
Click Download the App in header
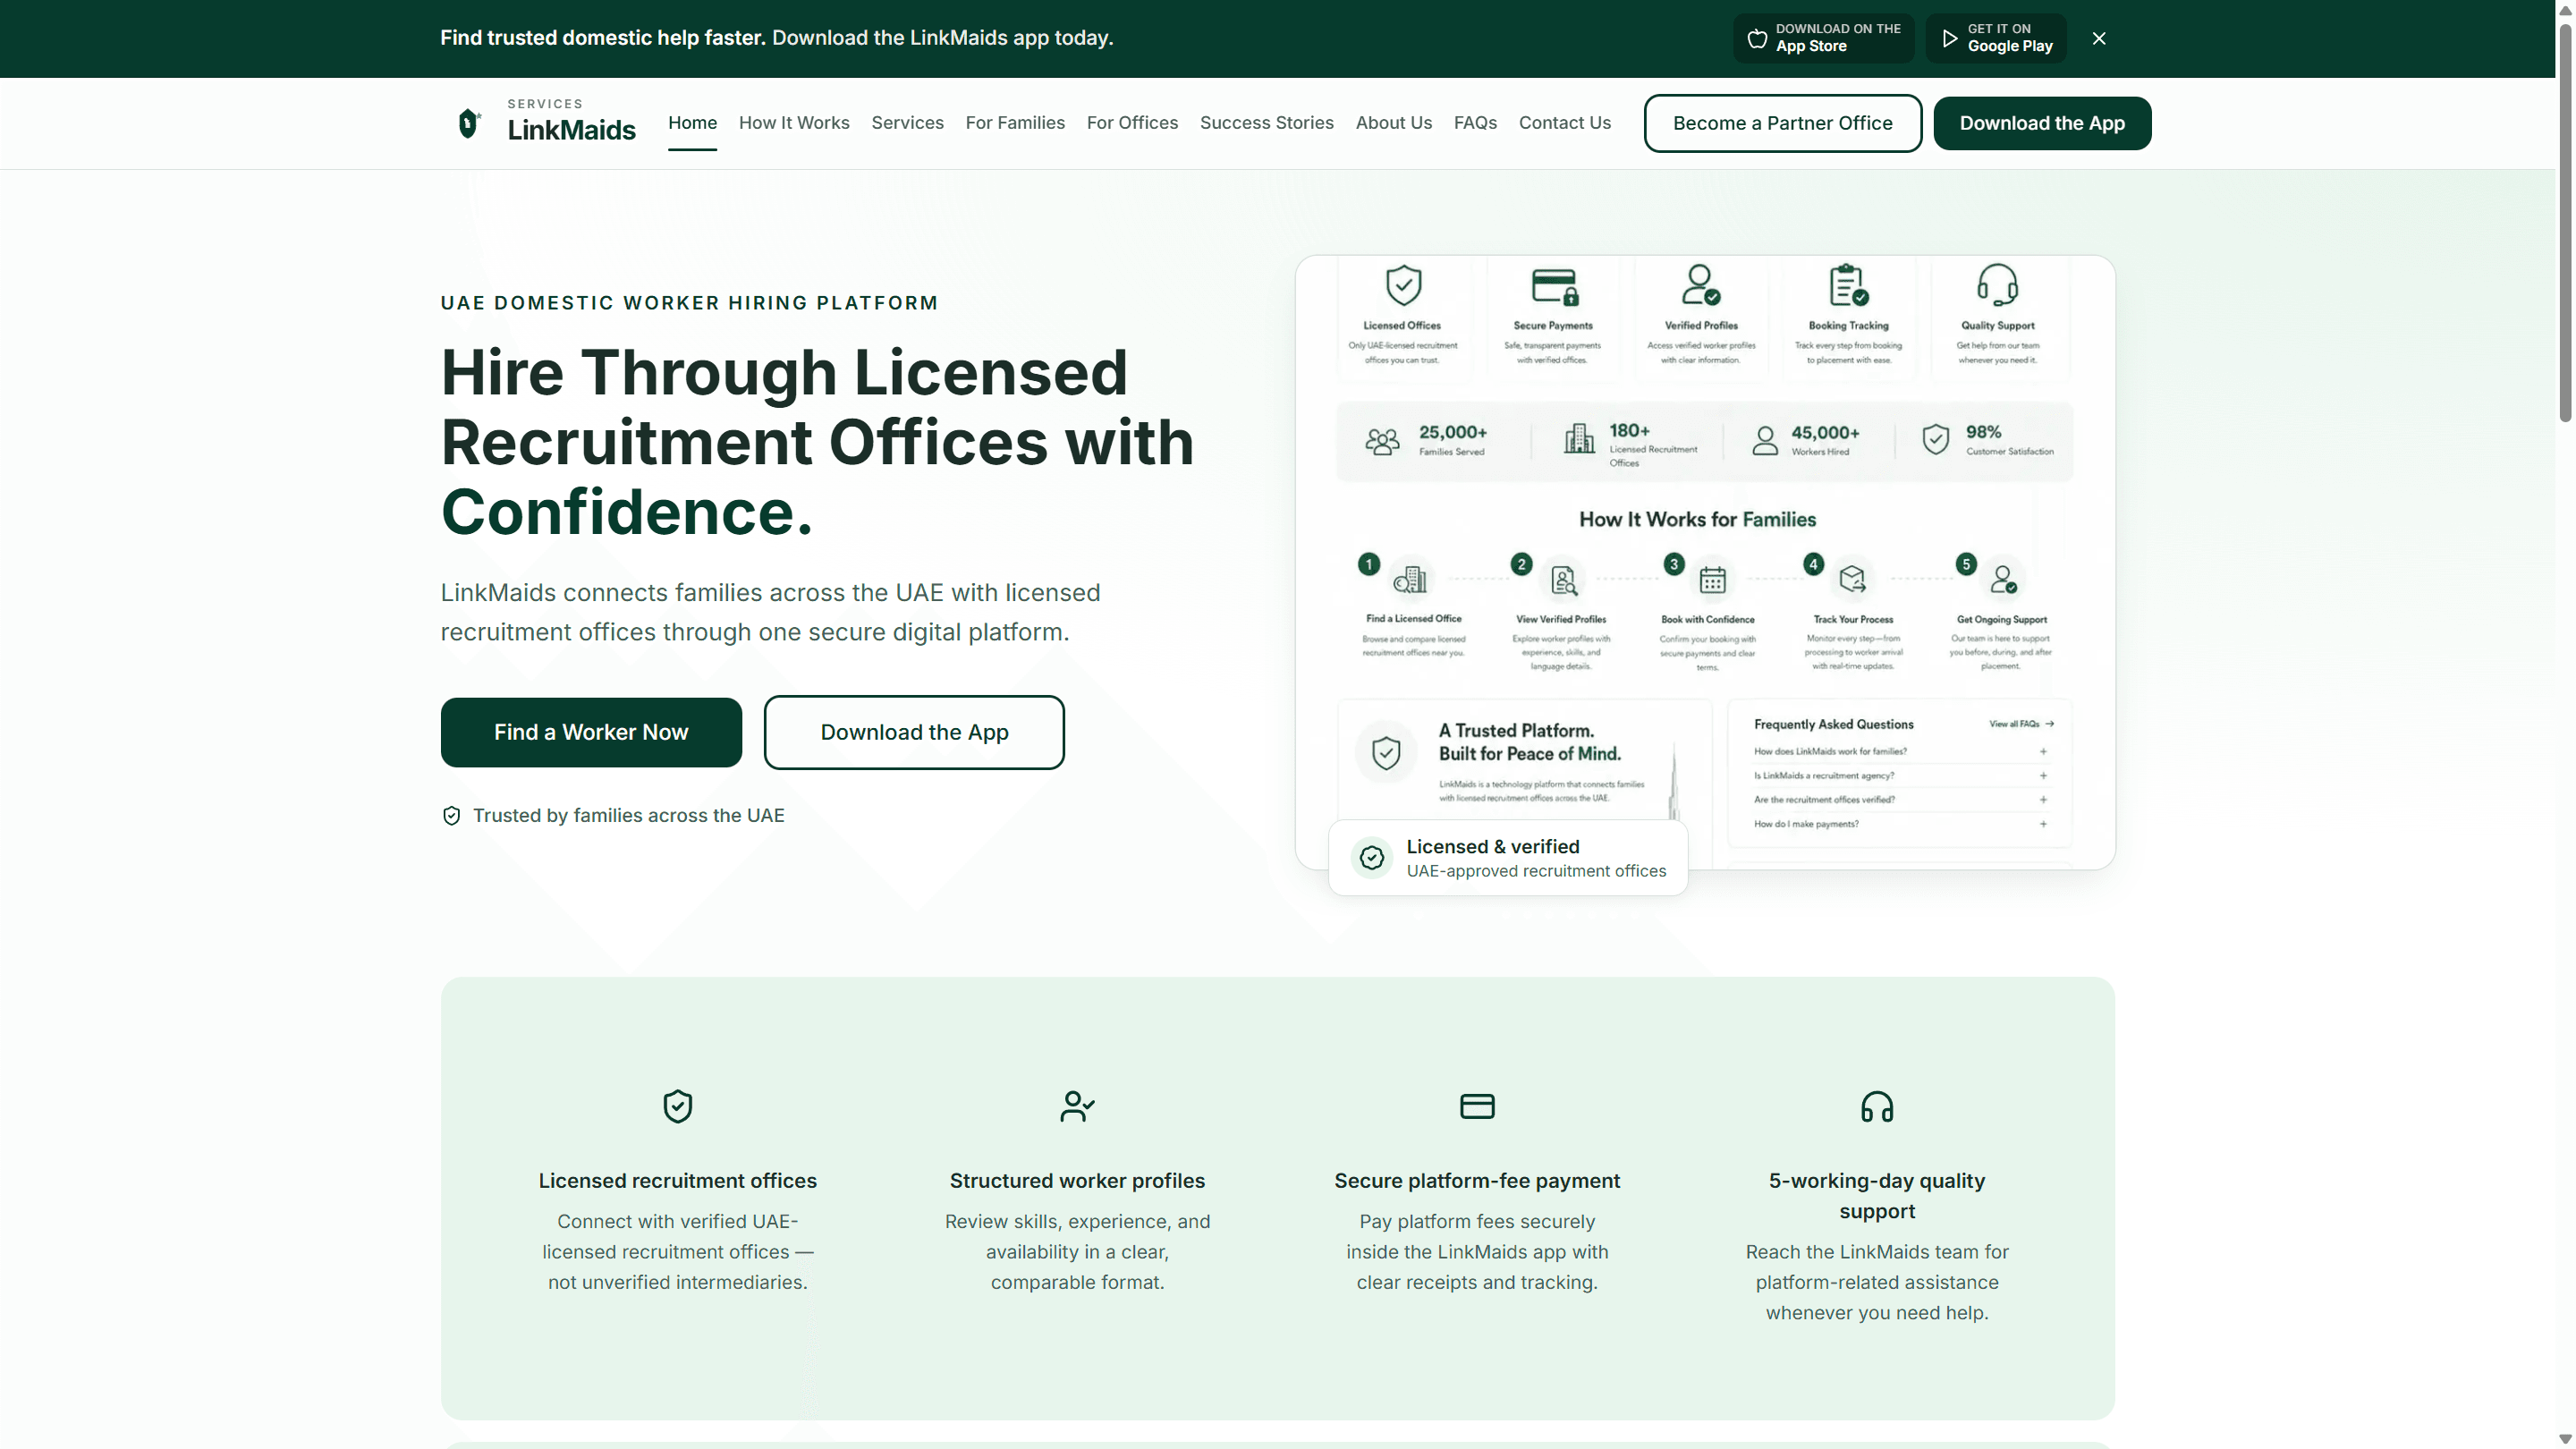[2042, 123]
